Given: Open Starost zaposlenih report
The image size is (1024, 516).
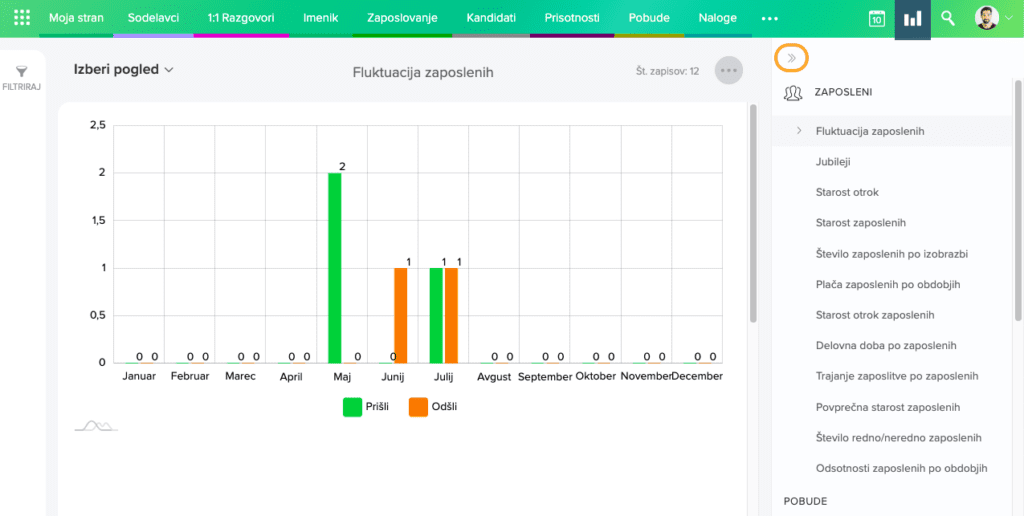Looking at the screenshot, I should (x=860, y=223).
